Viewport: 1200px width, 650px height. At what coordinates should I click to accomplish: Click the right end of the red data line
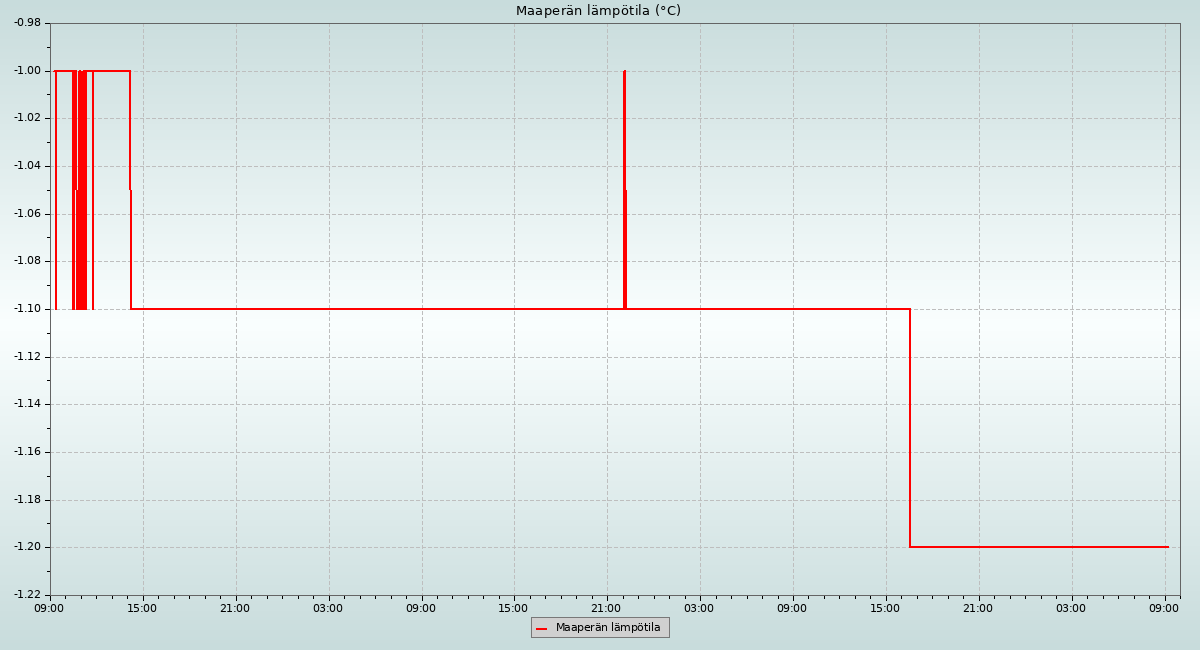pyautogui.click(x=1167, y=547)
